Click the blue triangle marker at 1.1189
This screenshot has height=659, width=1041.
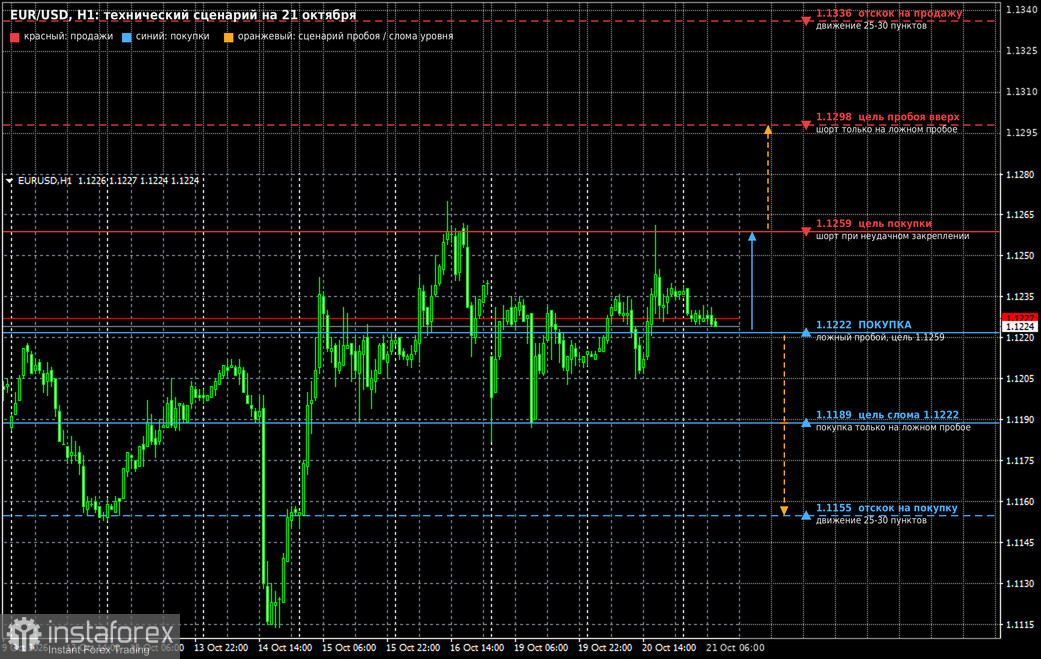[806, 422]
